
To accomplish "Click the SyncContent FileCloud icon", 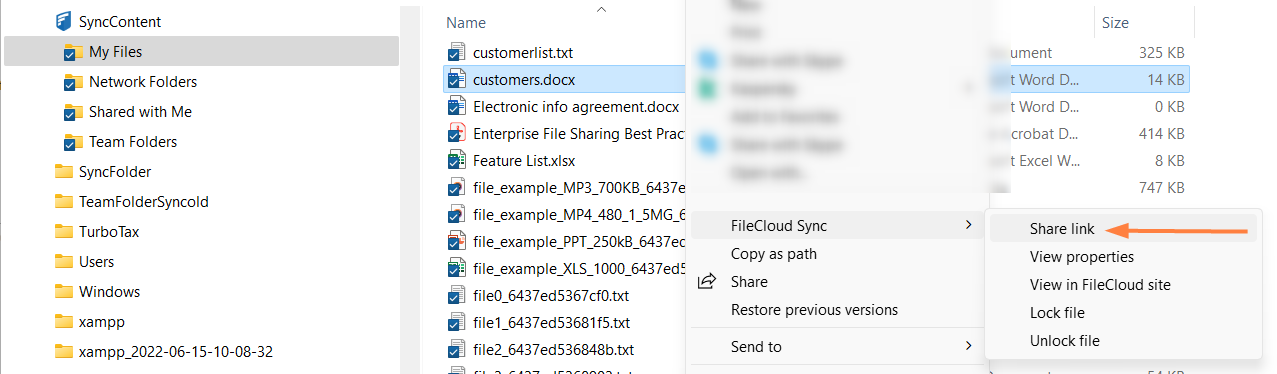I will [x=63, y=21].
